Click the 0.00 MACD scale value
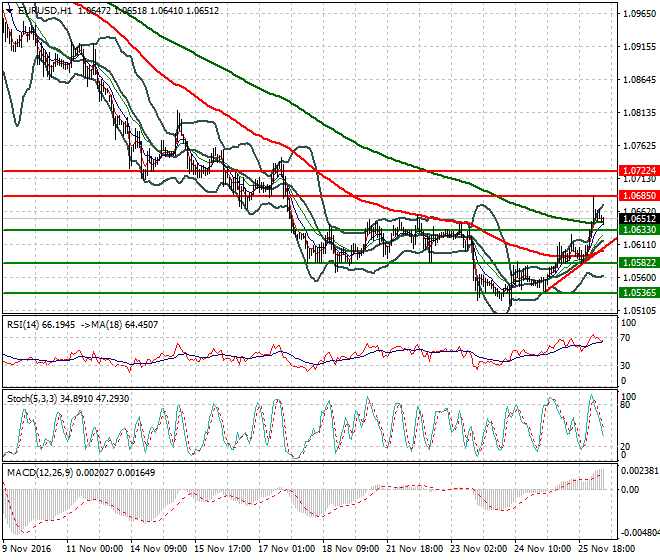The image size is (660, 560). [x=630, y=490]
